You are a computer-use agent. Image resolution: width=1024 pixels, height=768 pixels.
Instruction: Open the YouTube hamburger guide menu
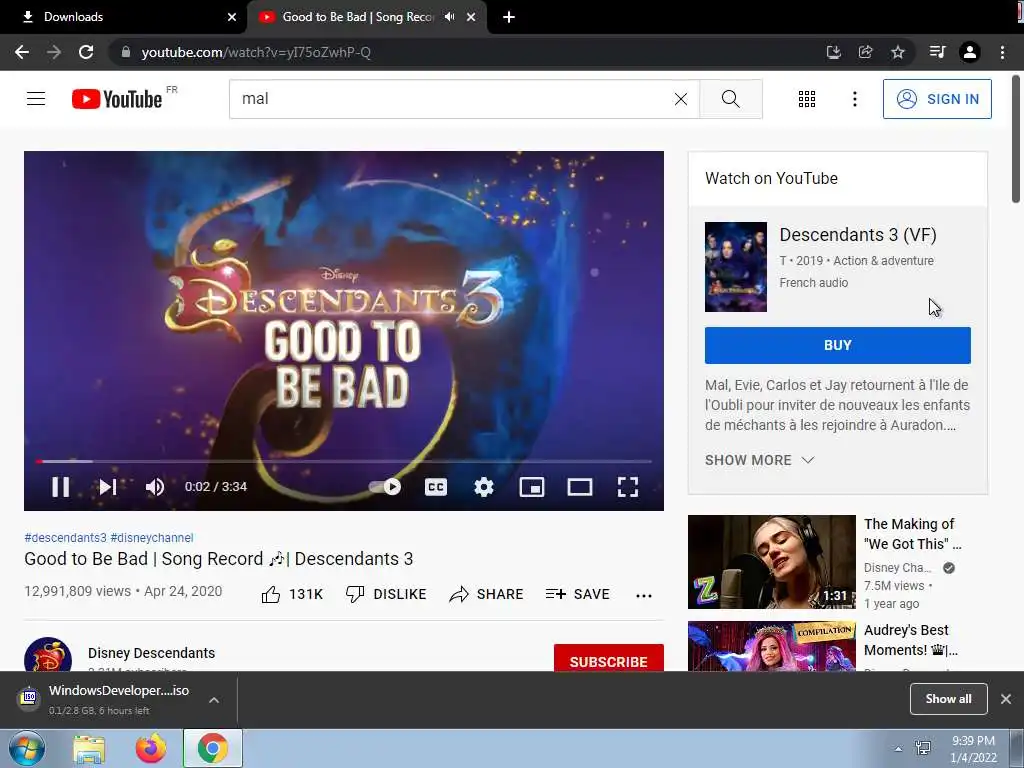coord(36,99)
